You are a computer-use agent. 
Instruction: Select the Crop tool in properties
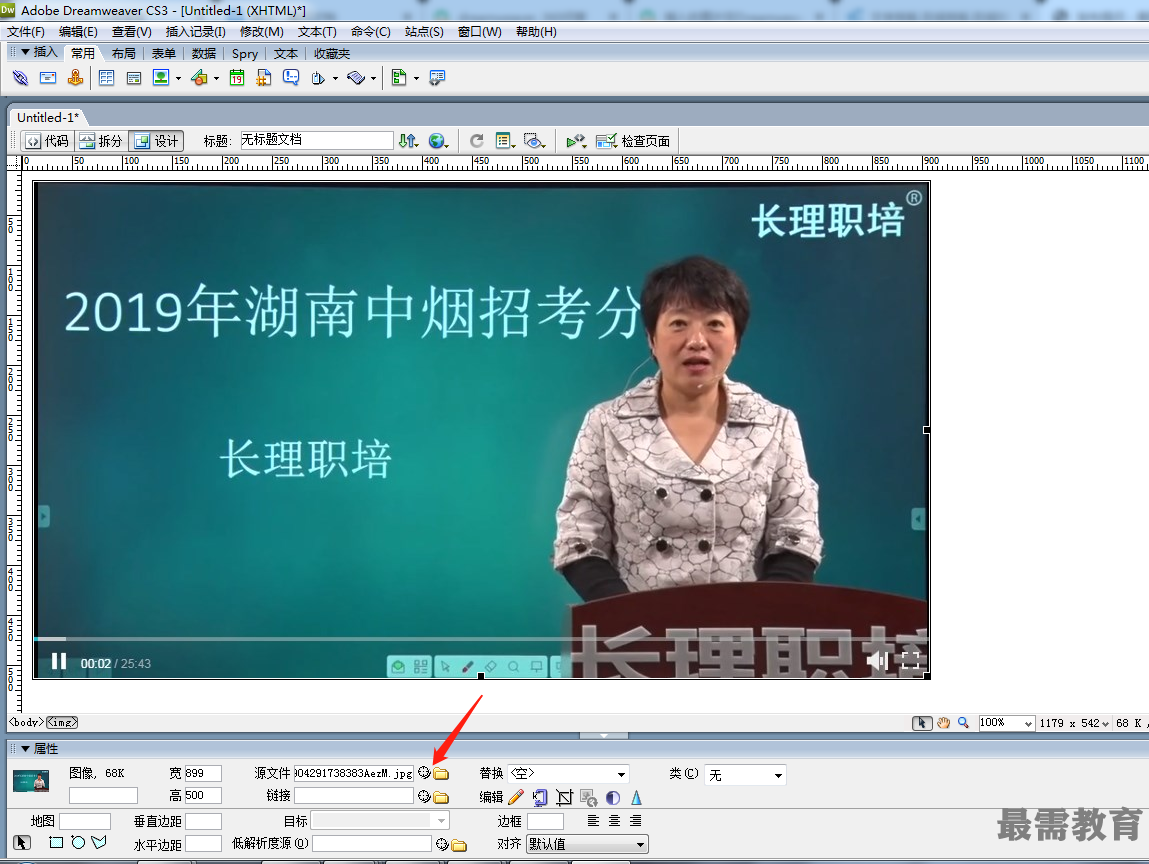pos(564,797)
